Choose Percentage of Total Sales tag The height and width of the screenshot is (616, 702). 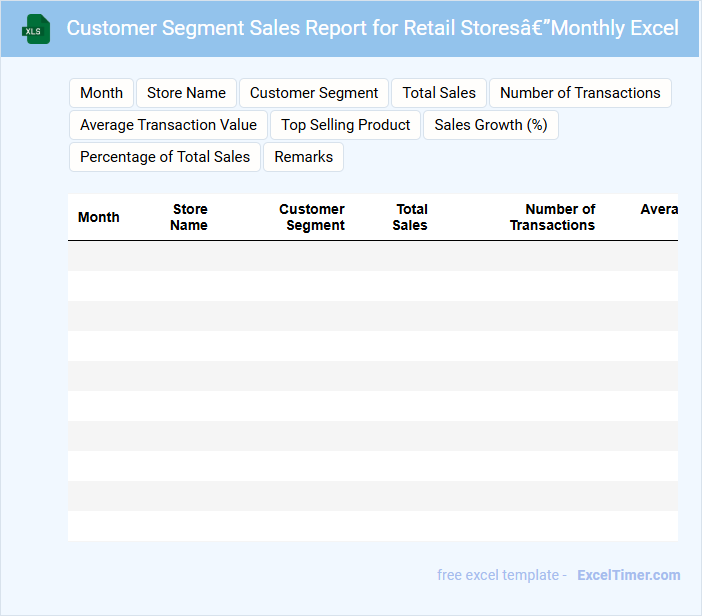(165, 157)
